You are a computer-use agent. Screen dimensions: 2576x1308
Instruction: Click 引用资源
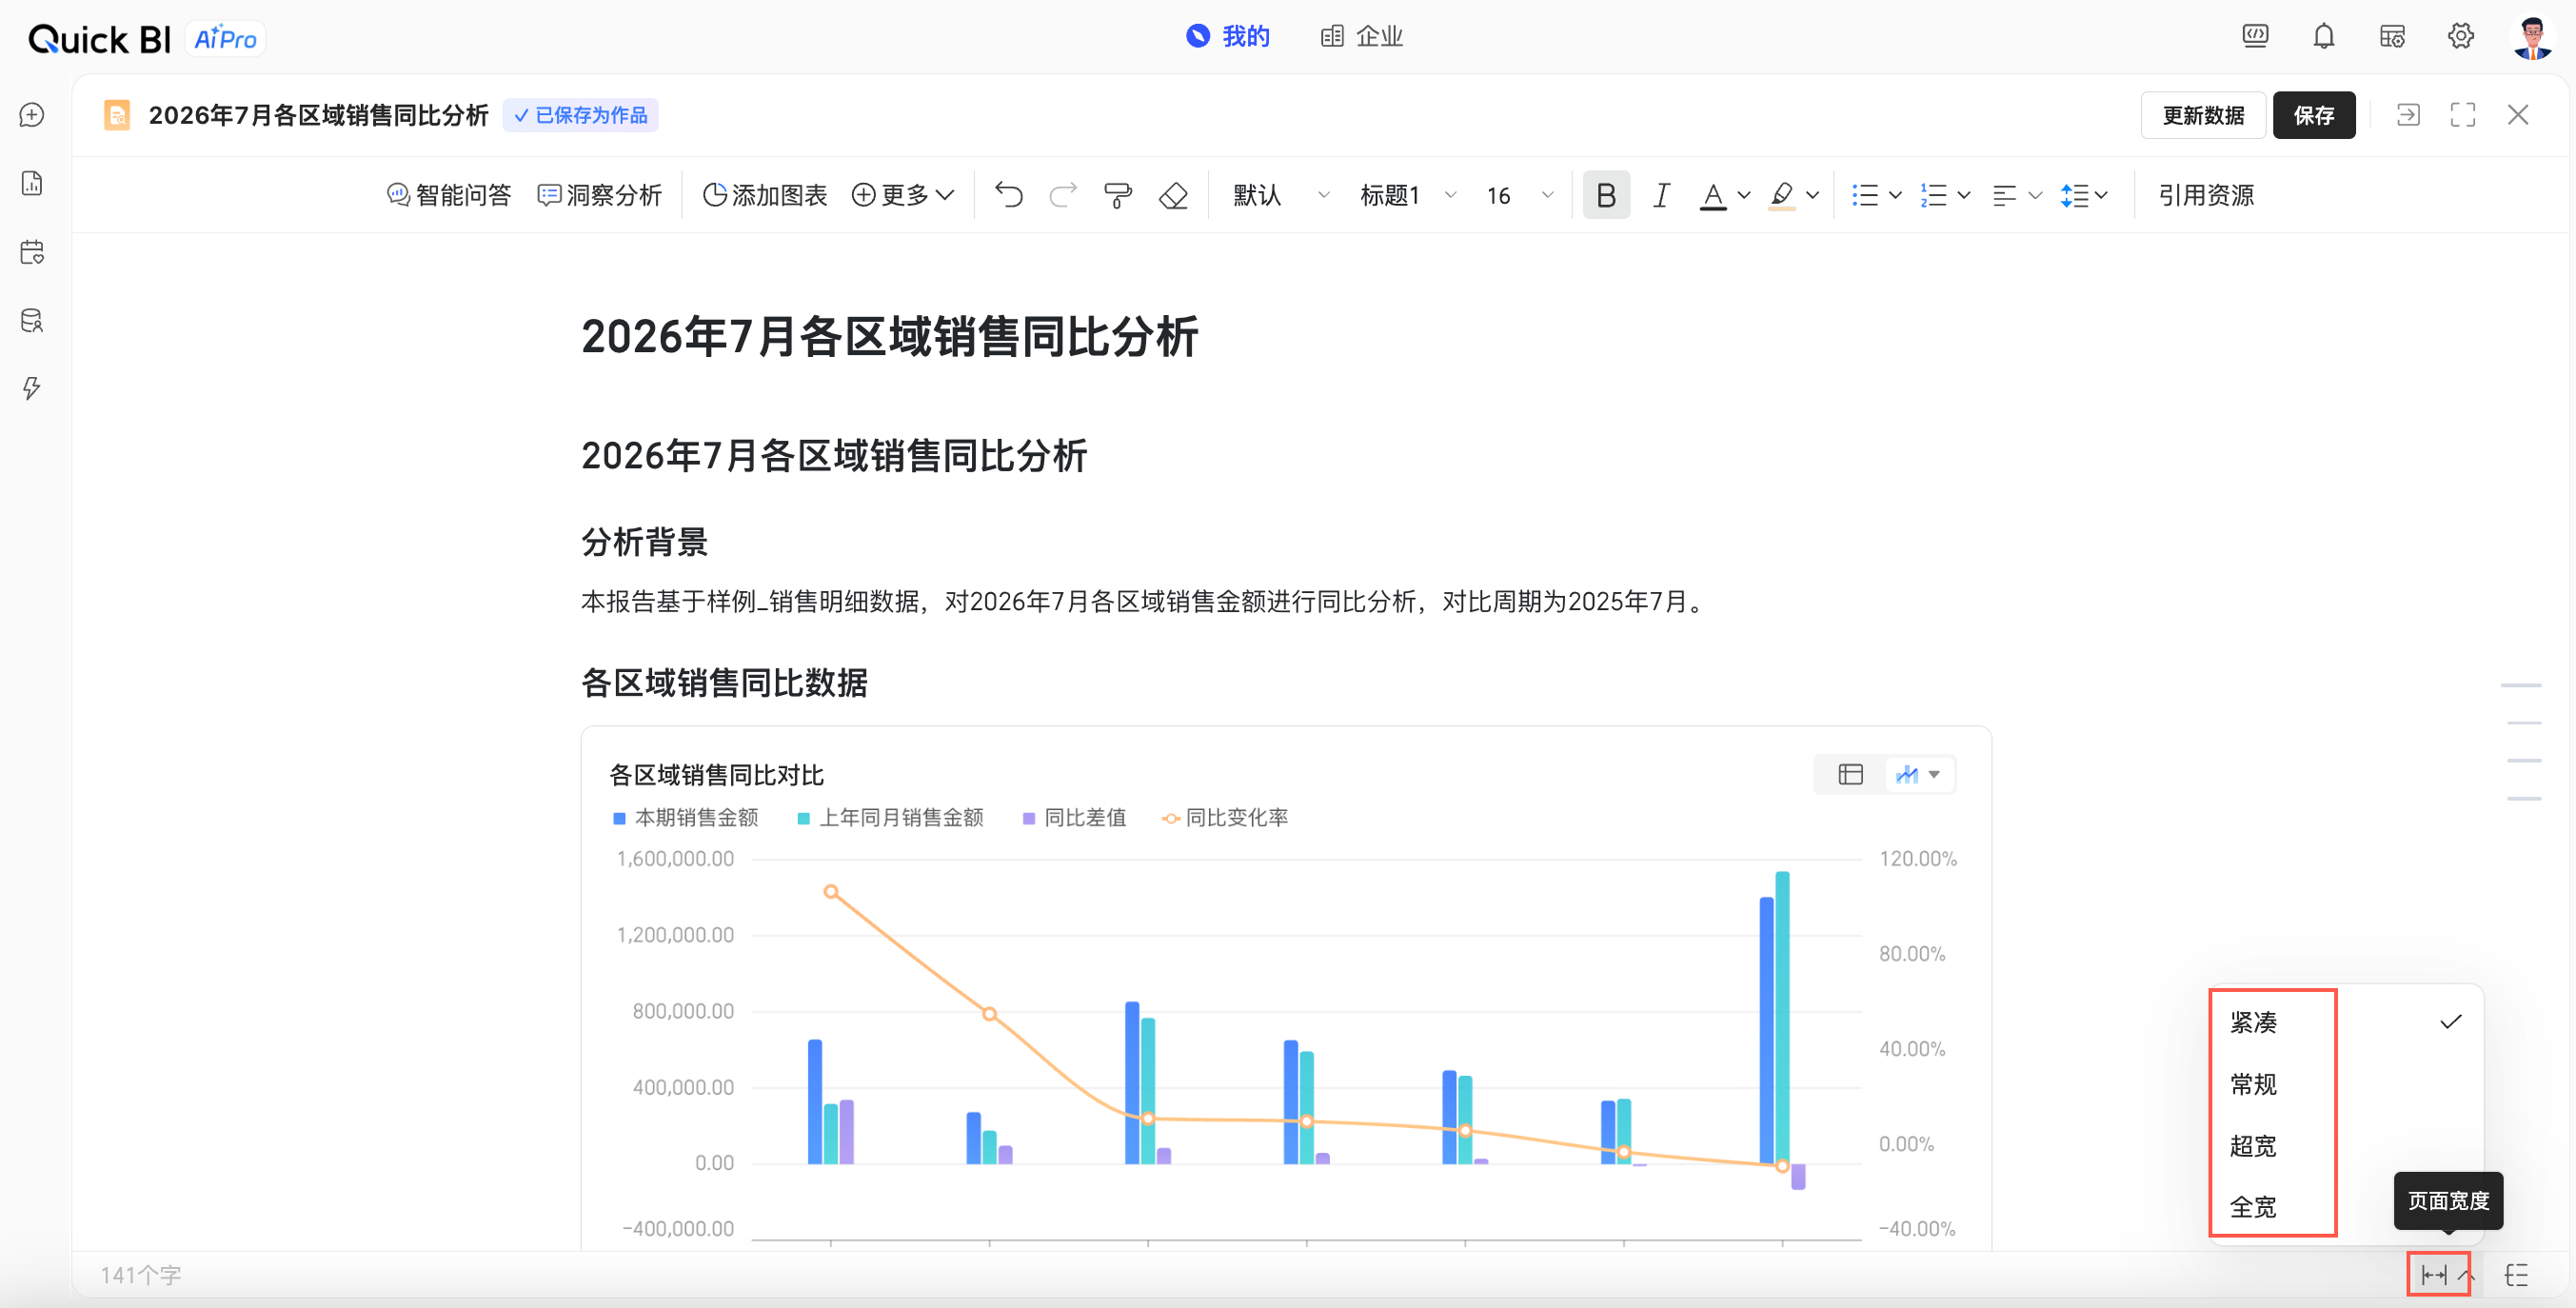(x=2206, y=195)
